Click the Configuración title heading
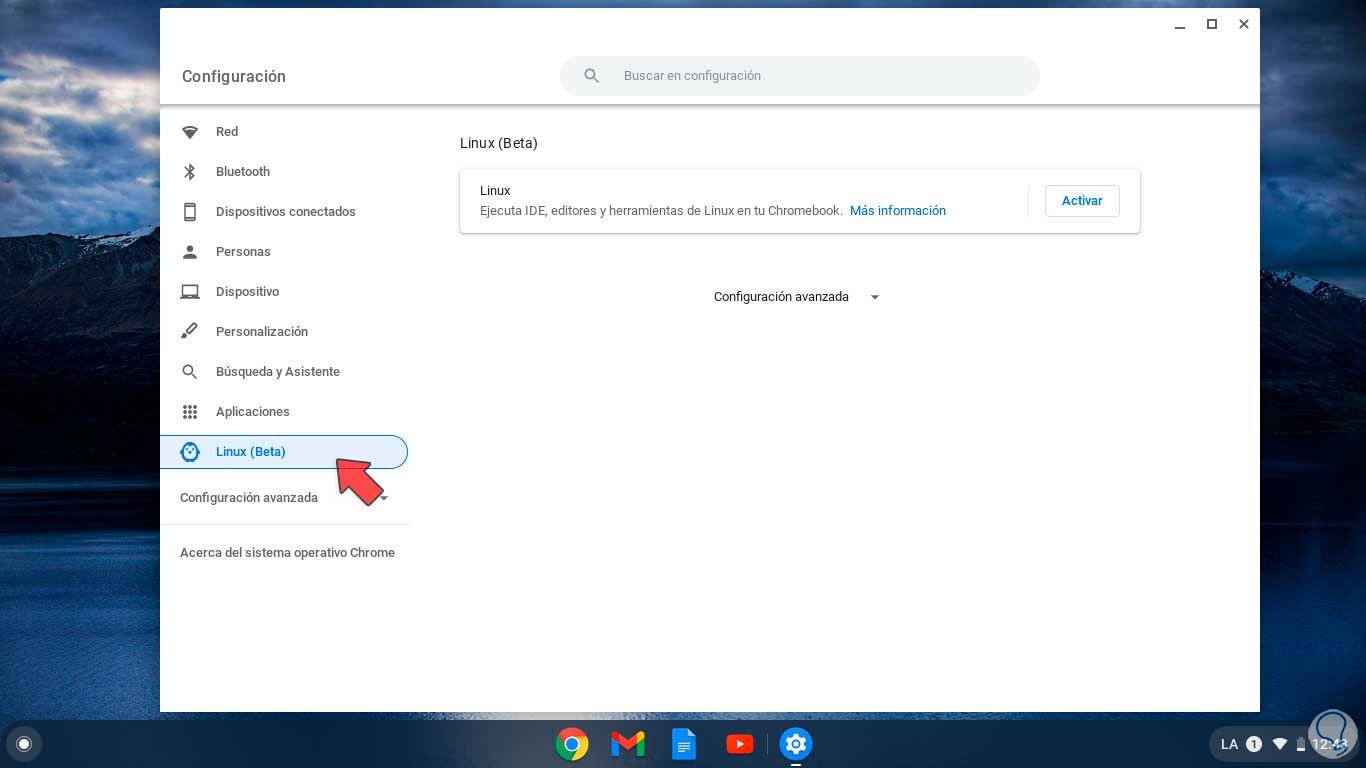The image size is (1366, 768). pos(234,76)
